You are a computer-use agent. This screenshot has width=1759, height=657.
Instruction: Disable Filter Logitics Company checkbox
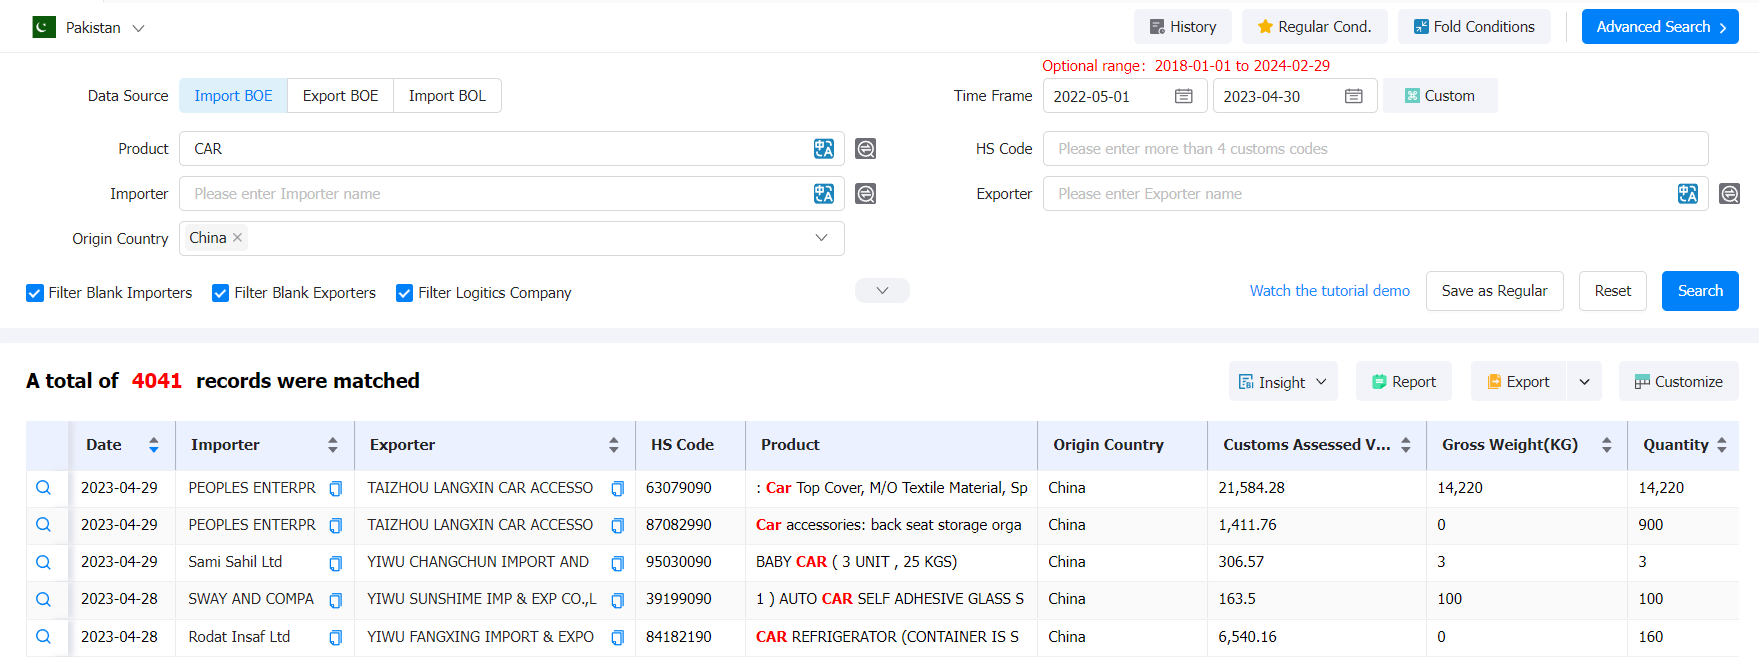click(405, 293)
